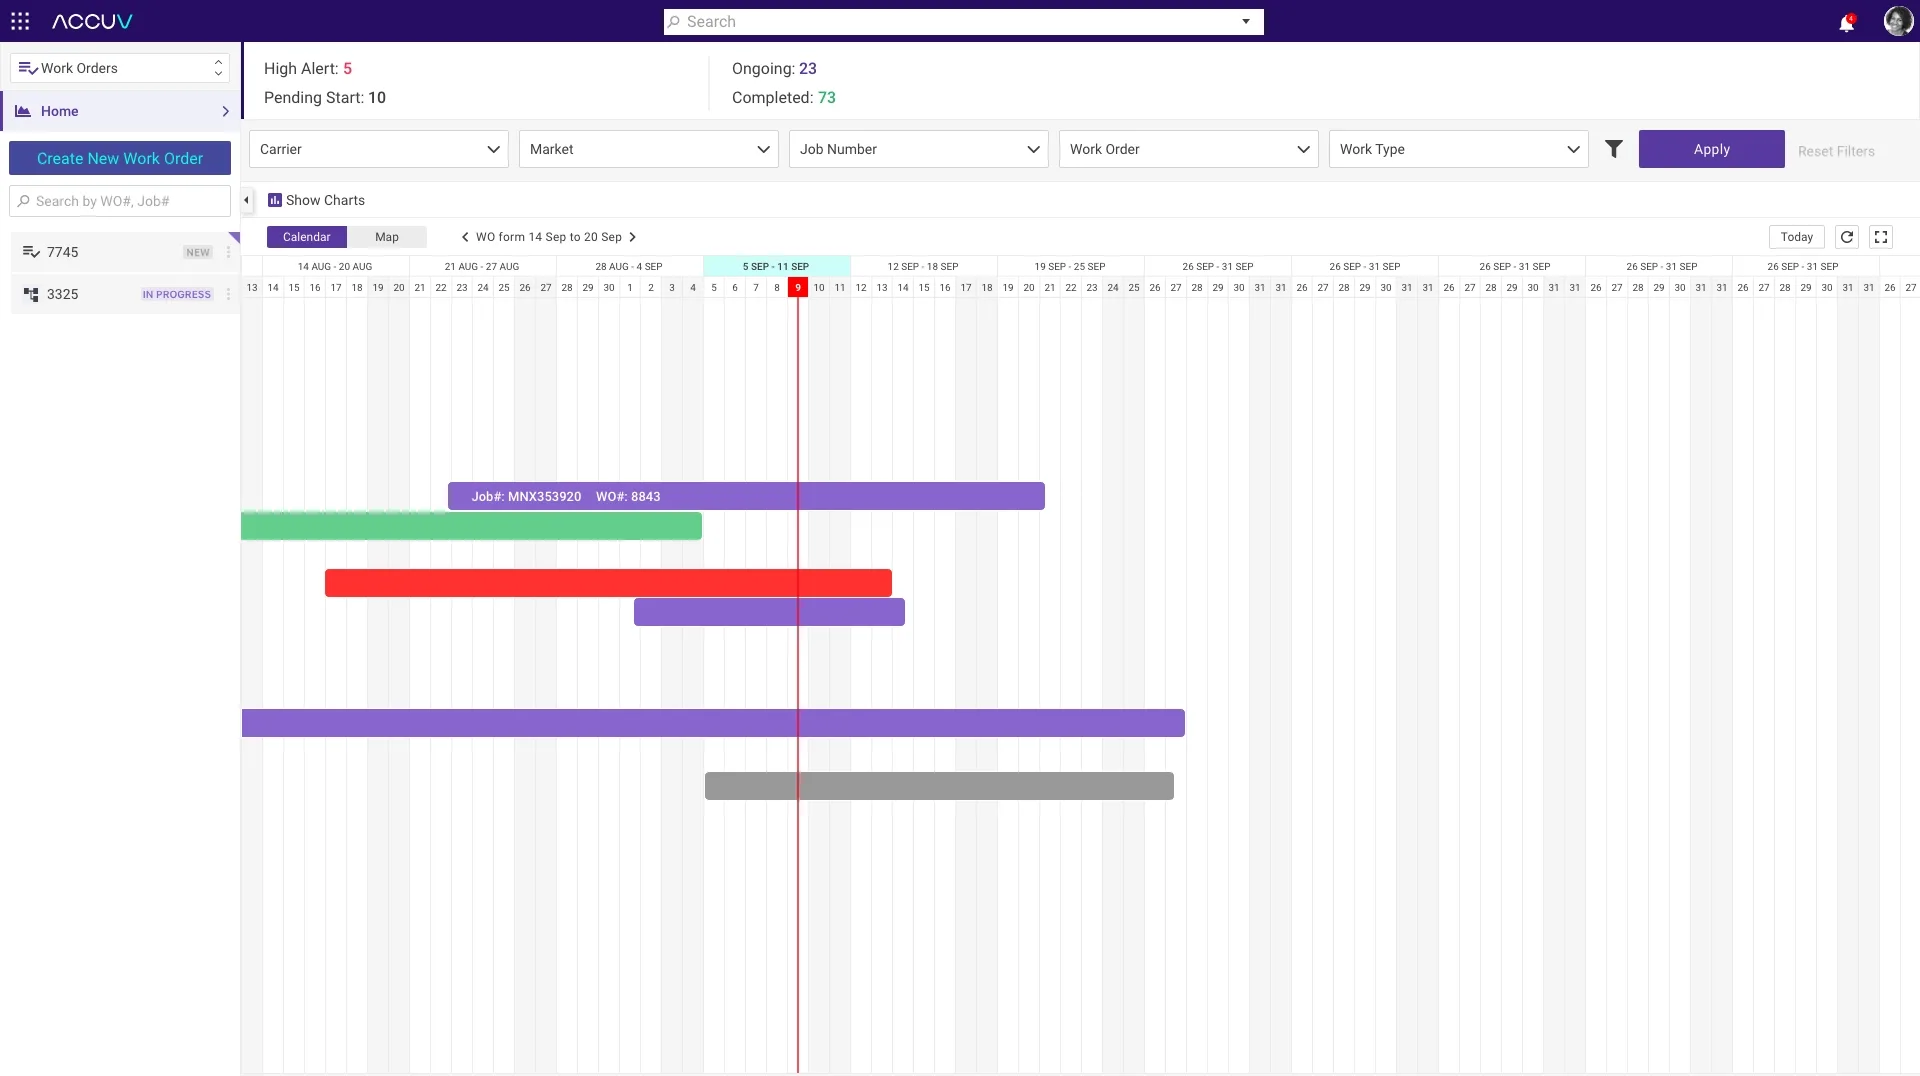Select the gray work order bar
This screenshot has width=1920, height=1076.
tap(939, 786)
